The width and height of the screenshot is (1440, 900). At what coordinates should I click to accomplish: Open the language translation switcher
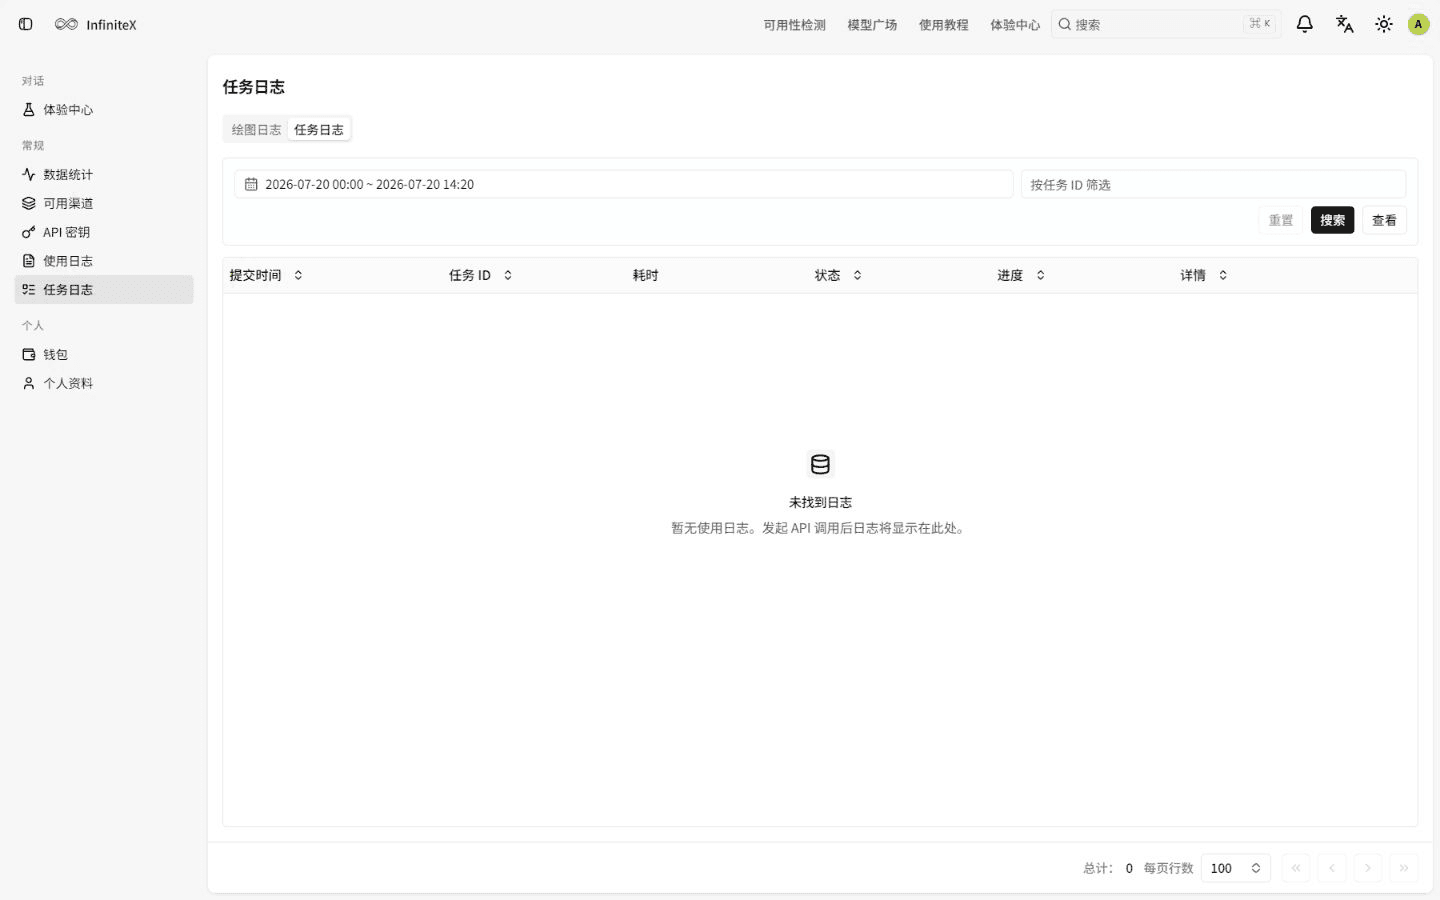click(x=1344, y=24)
